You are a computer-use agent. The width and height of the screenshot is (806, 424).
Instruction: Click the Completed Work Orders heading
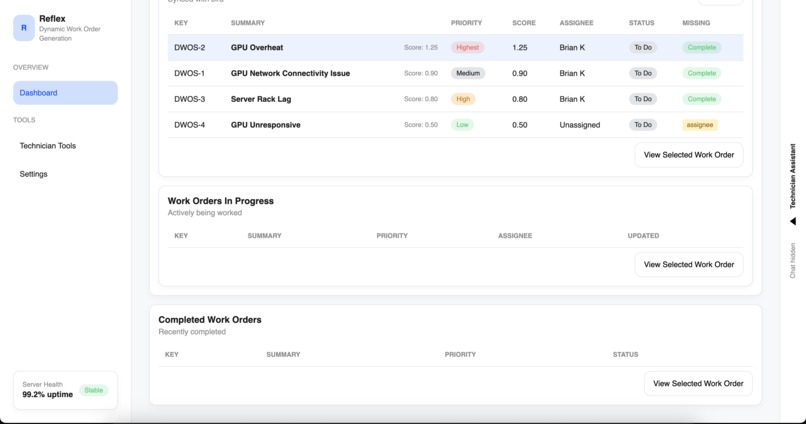210,320
